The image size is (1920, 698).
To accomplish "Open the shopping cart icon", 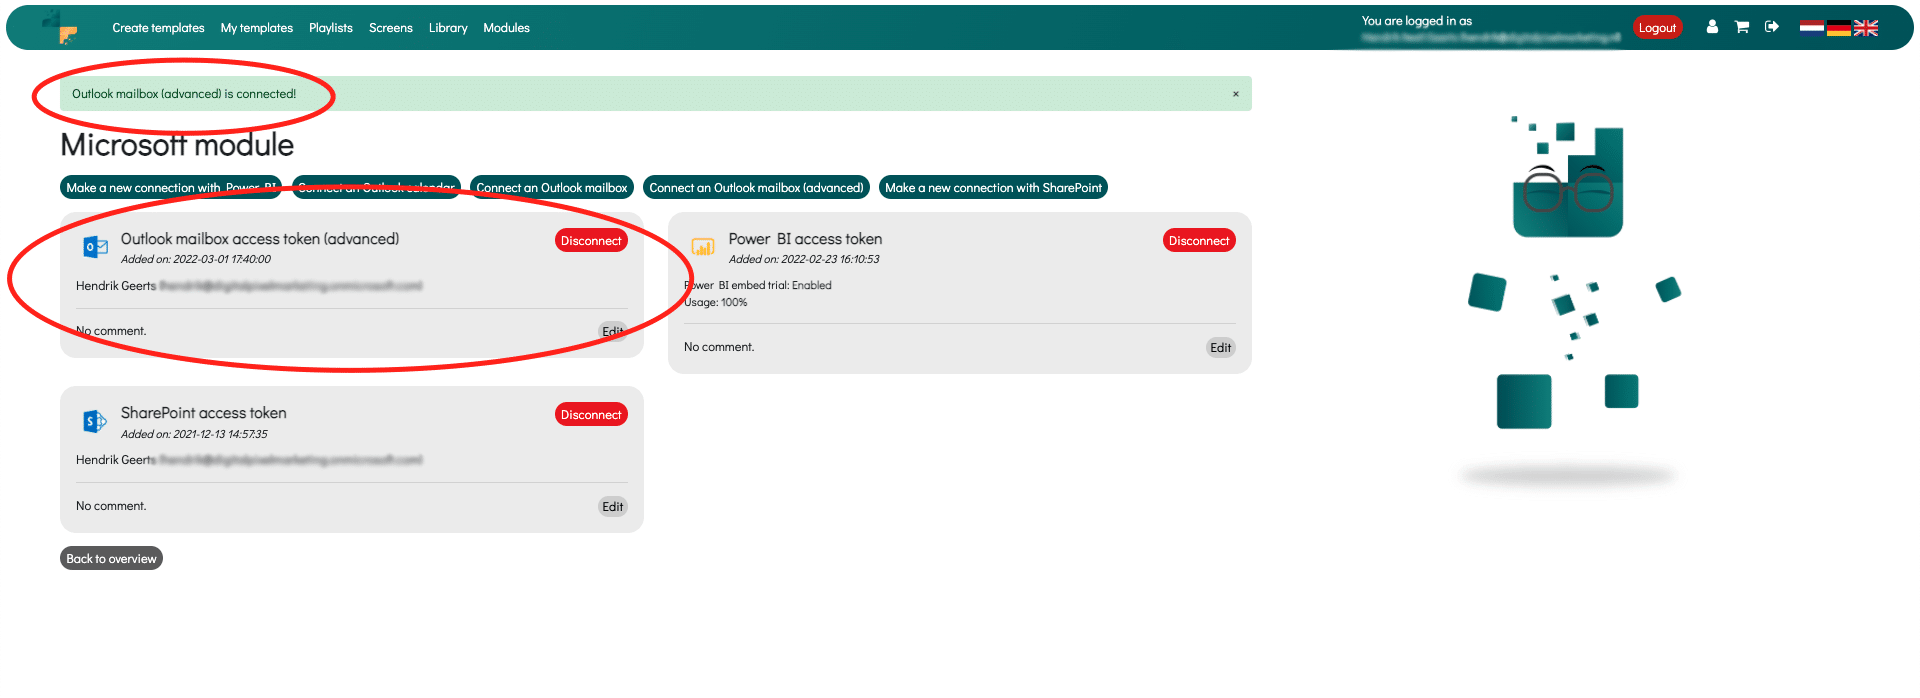I will (1742, 27).
